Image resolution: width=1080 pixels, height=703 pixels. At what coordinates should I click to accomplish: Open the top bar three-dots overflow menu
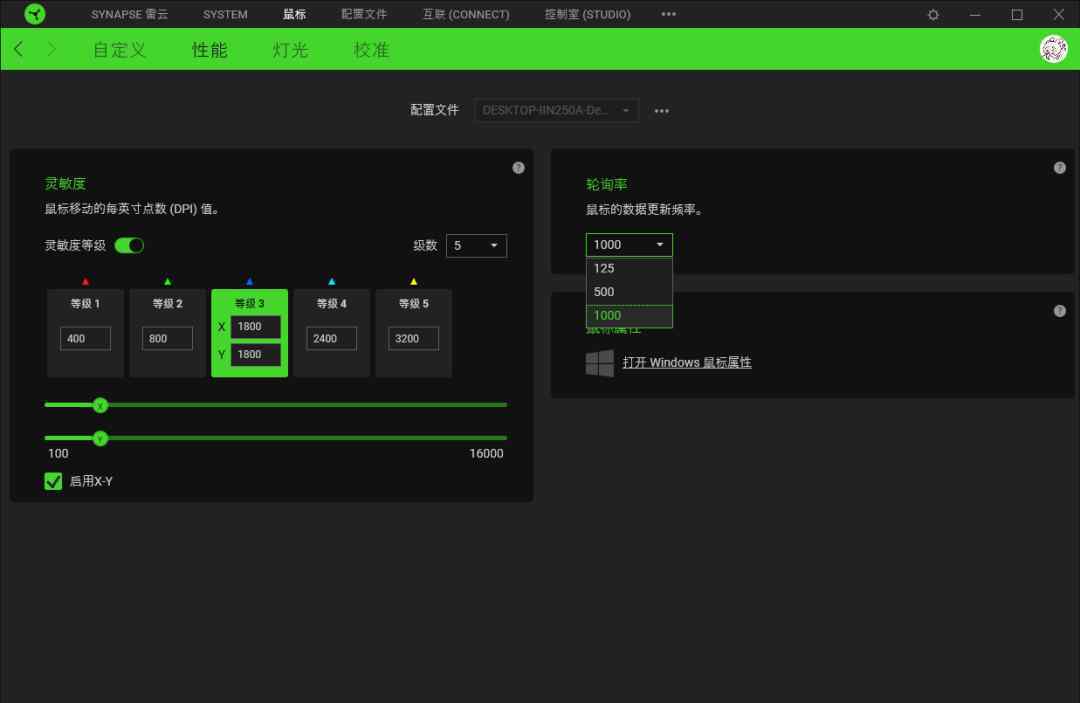click(668, 14)
